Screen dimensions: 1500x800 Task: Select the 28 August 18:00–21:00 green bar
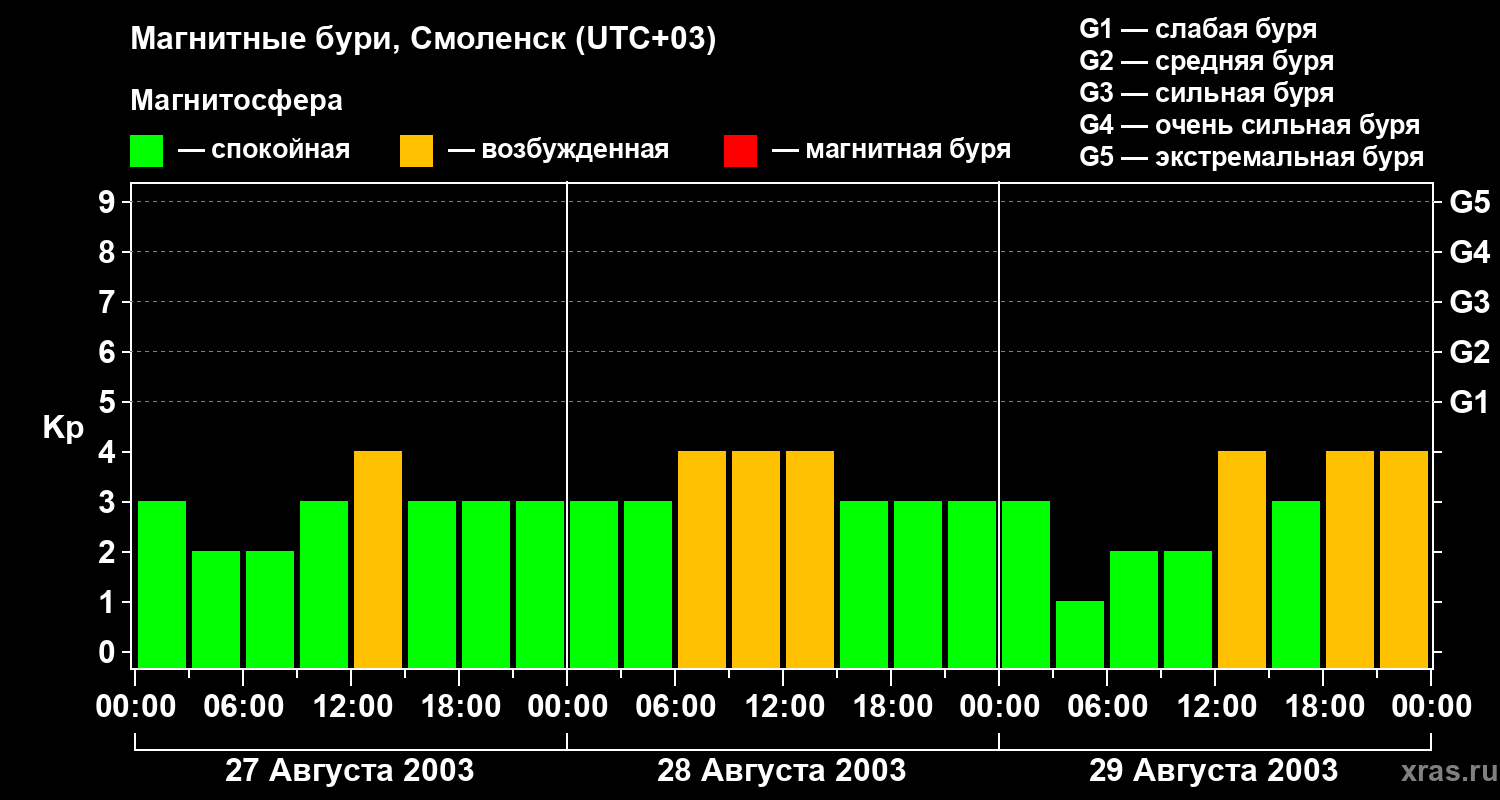pyautogui.click(x=918, y=584)
